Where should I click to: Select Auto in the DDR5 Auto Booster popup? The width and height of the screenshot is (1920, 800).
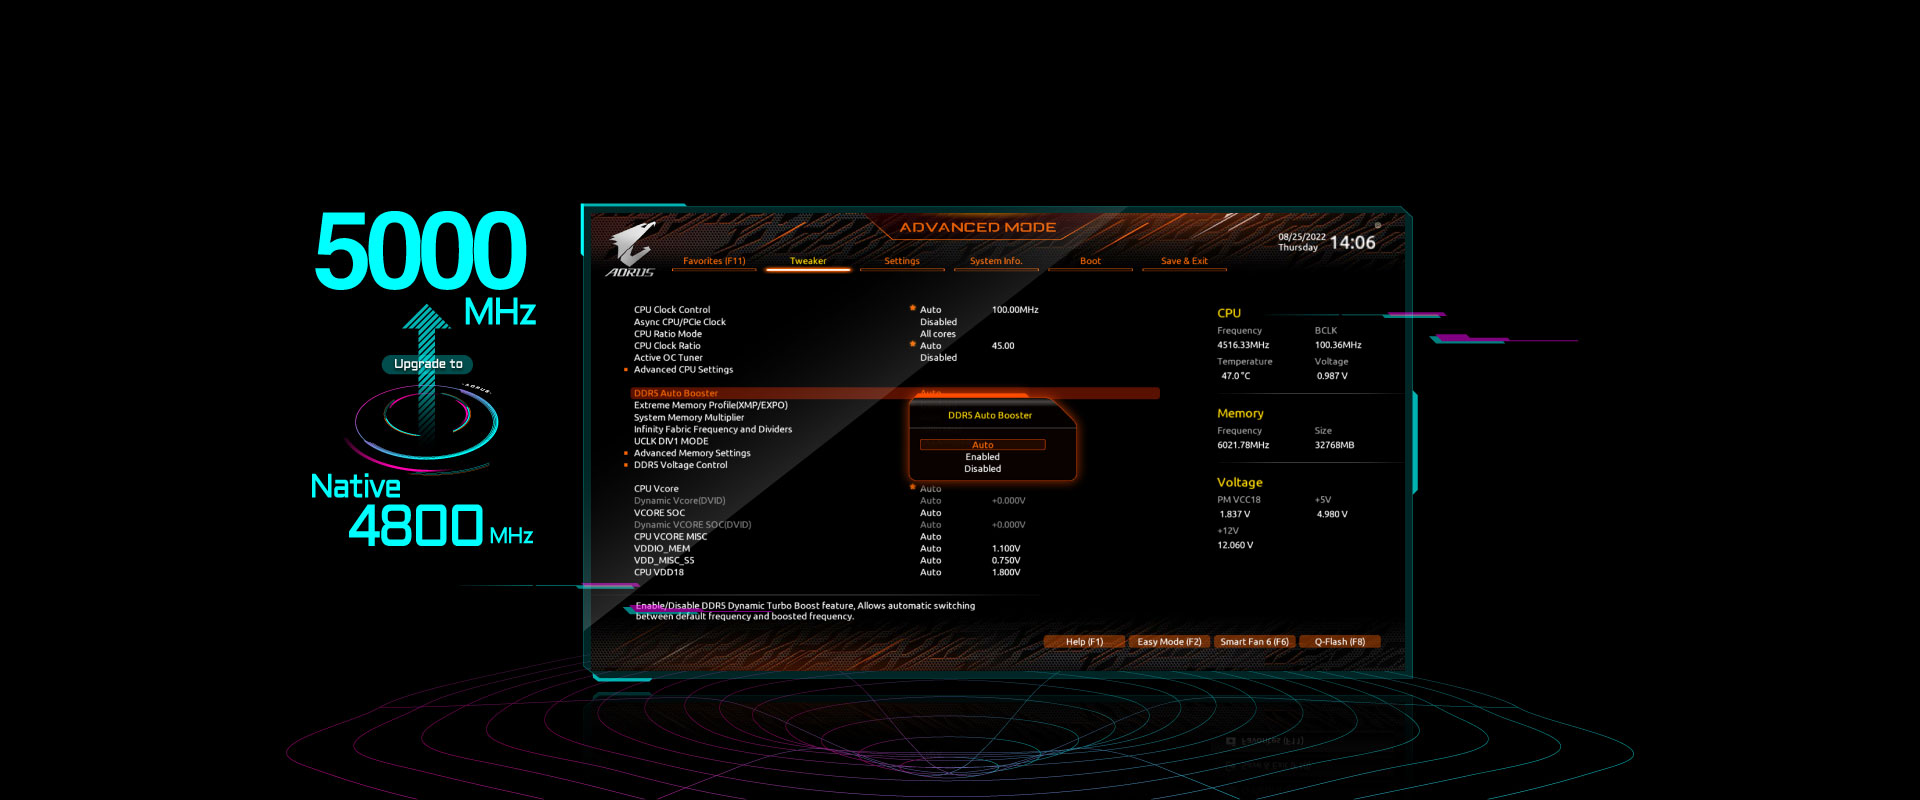982,445
